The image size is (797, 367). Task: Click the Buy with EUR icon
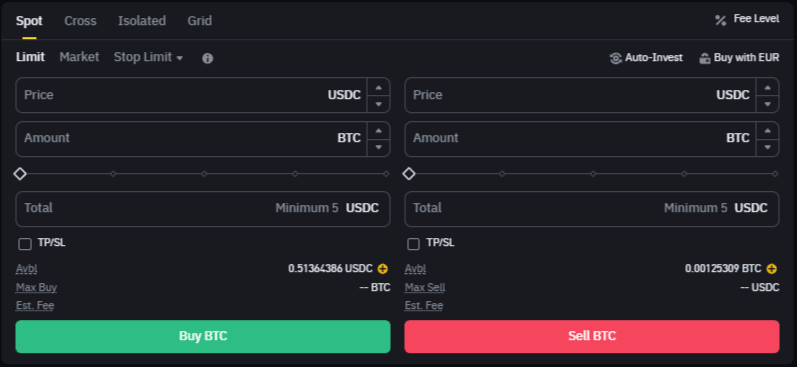click(x=704, y=58)
